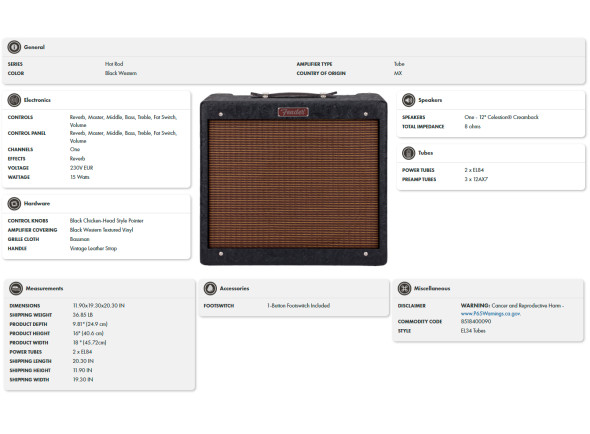Screen dimensions: 590x434
Task: Click the Miscellaneous section icon
Action: coord(404,289)
